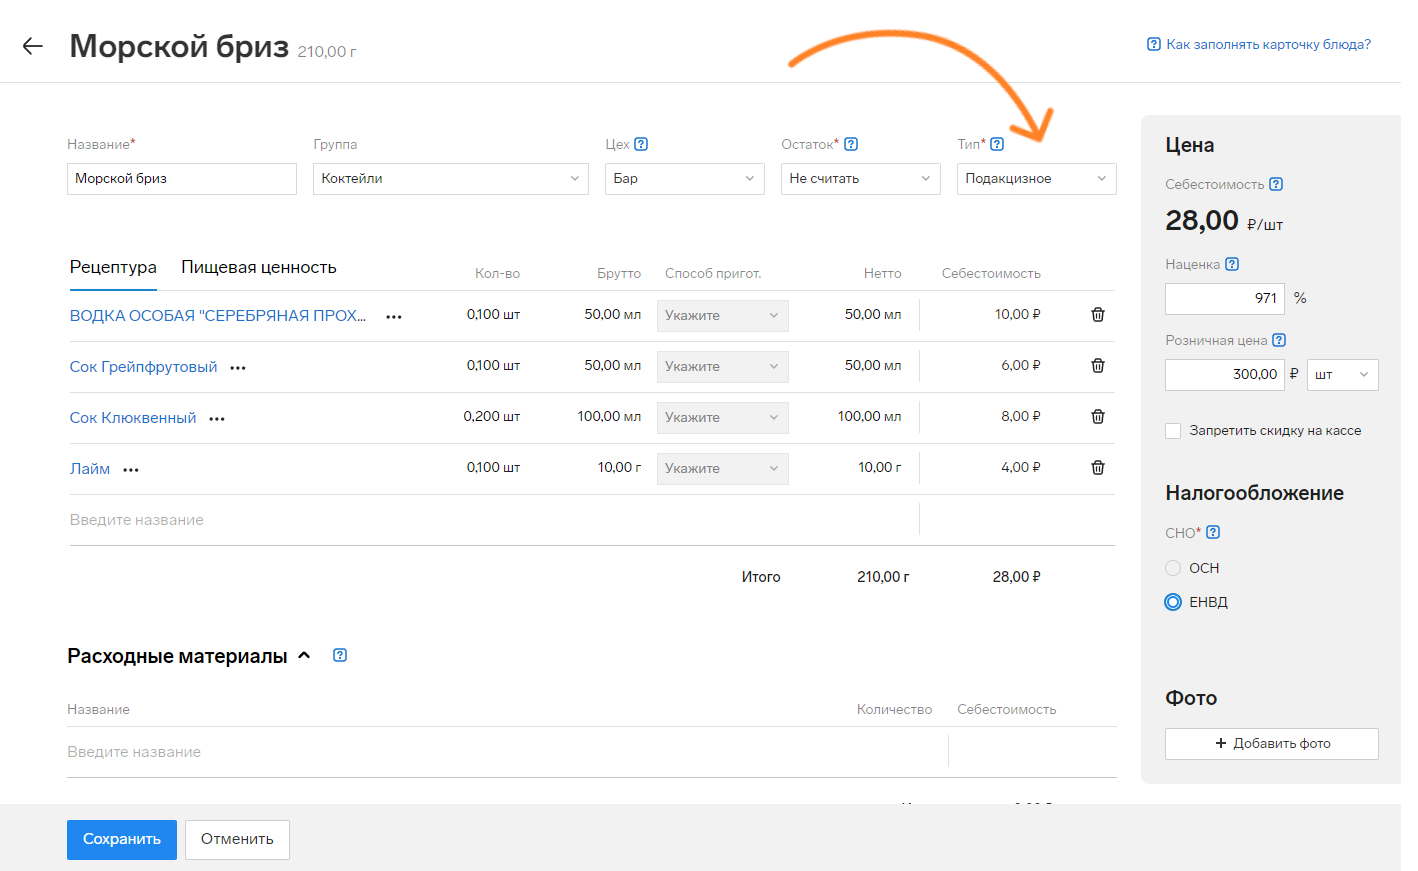Open the help icon next to Остаток
1418x871 pixels.
851,144
